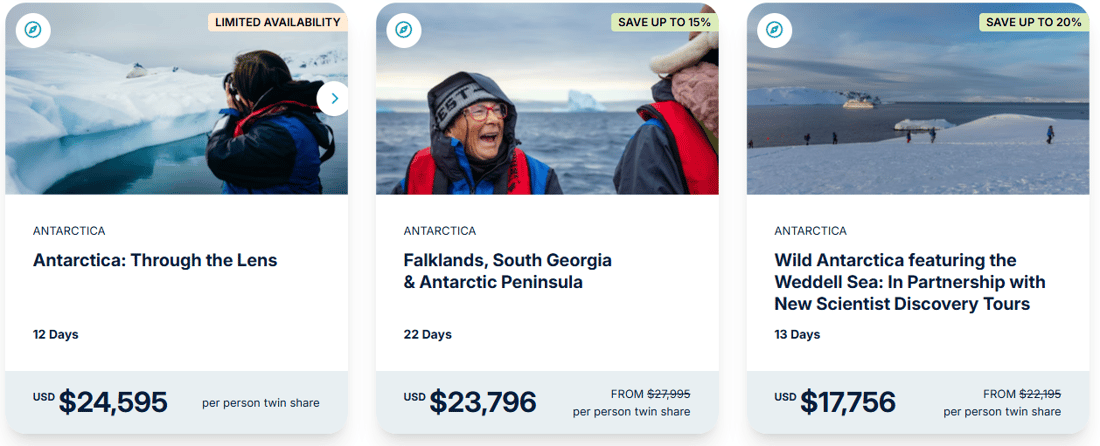Image resolution: width=1100 pixels, height=446 pixels.
Task: Click compass icon on Falklands trip card
Action: pos(403,30)
